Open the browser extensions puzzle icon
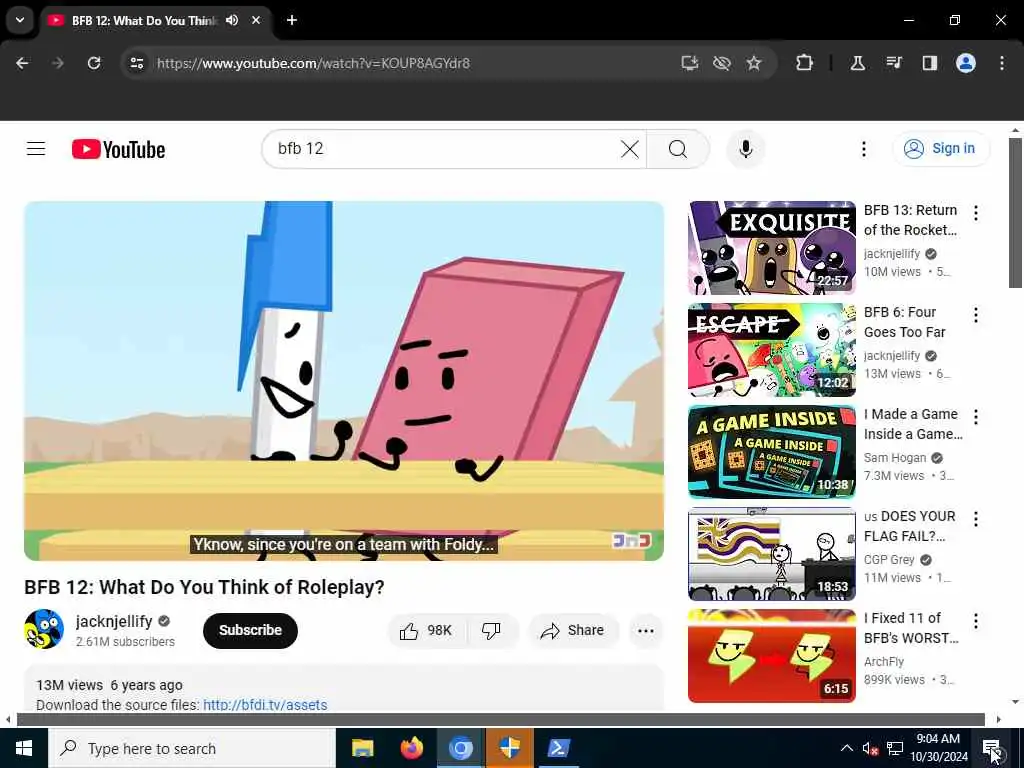Viewport: 1024px width, 768px height. pos(805,63)
